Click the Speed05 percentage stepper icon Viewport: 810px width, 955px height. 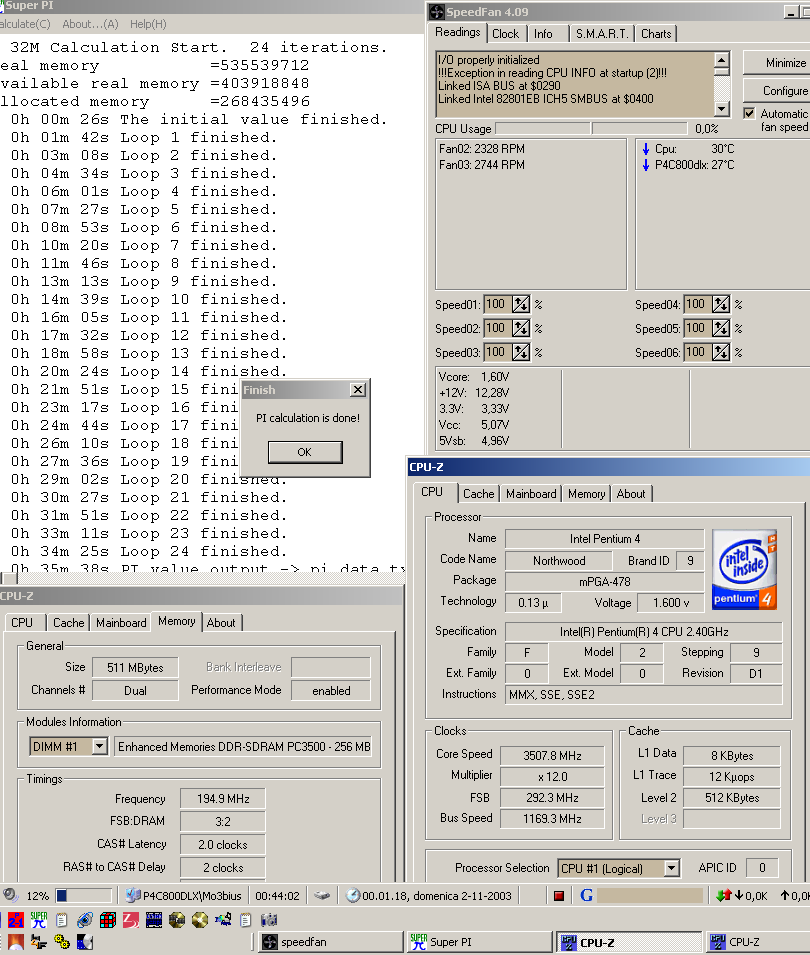coord(720,328)
